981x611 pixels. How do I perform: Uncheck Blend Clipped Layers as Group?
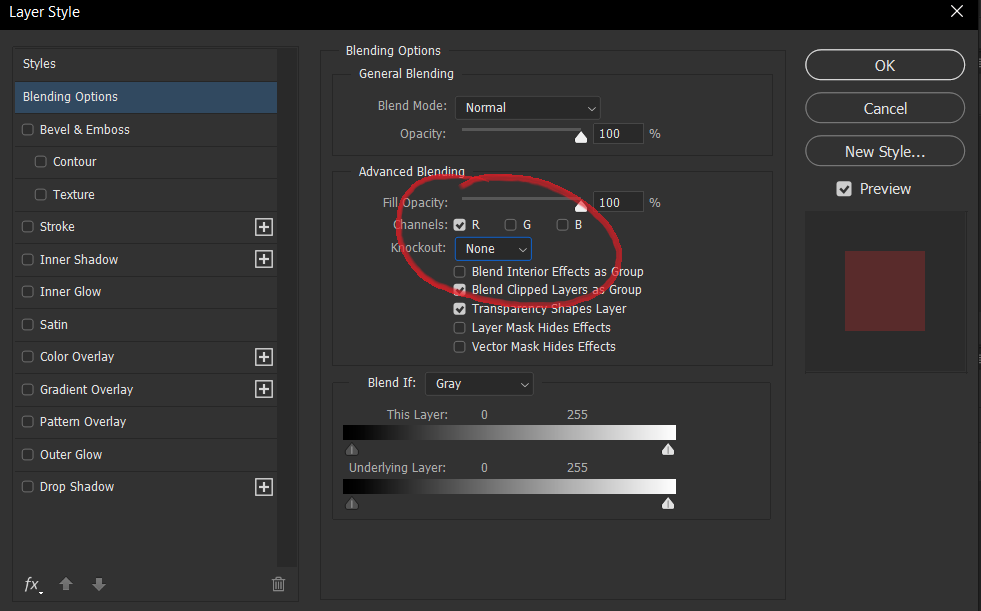point(460,290)
